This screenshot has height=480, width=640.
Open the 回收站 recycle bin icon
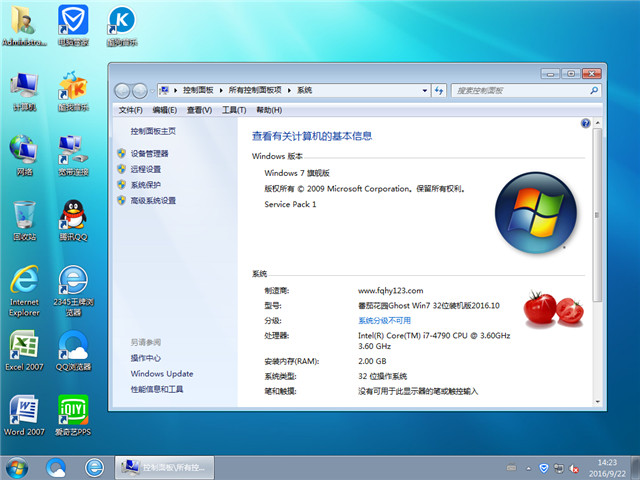pyautogui.click(x=24, y=220)
